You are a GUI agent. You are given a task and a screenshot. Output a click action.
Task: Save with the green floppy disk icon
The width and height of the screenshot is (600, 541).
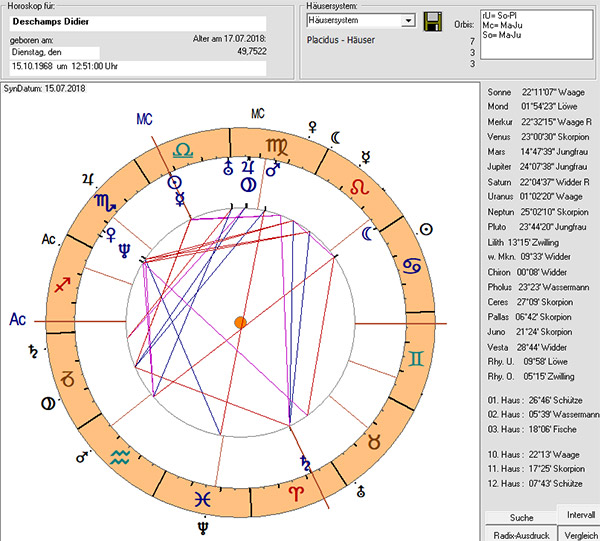(433, 21)
